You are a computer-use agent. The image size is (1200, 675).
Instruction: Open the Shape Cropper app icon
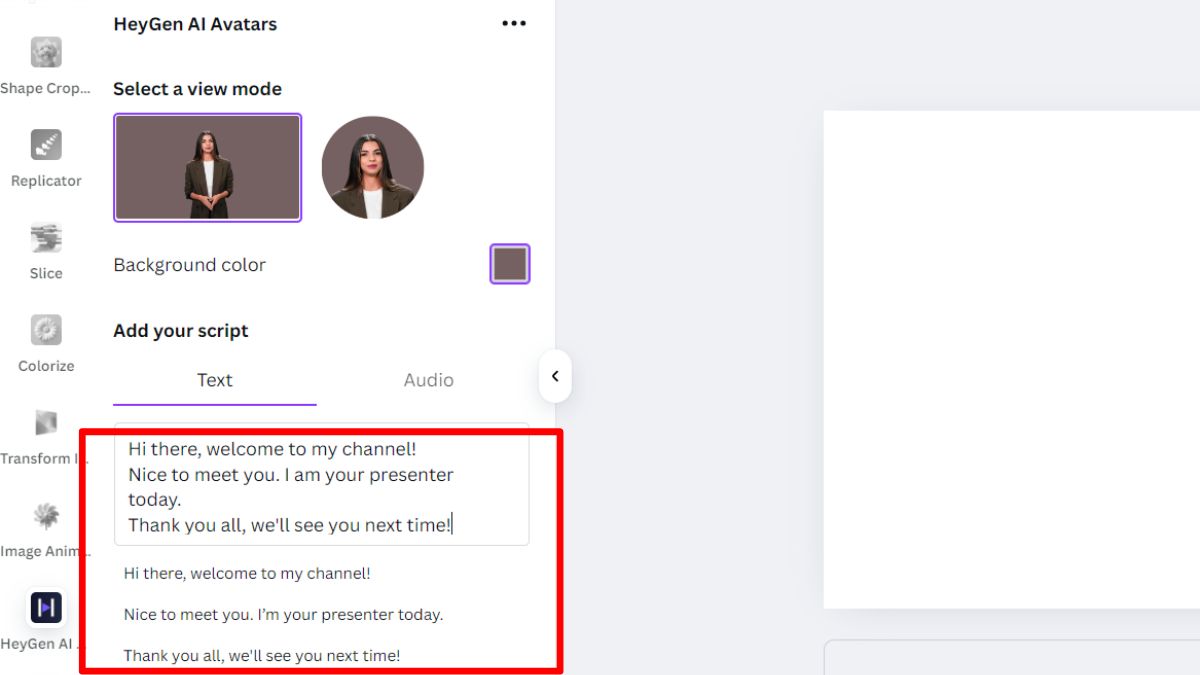pyautogui.click(x=46, y=52)
